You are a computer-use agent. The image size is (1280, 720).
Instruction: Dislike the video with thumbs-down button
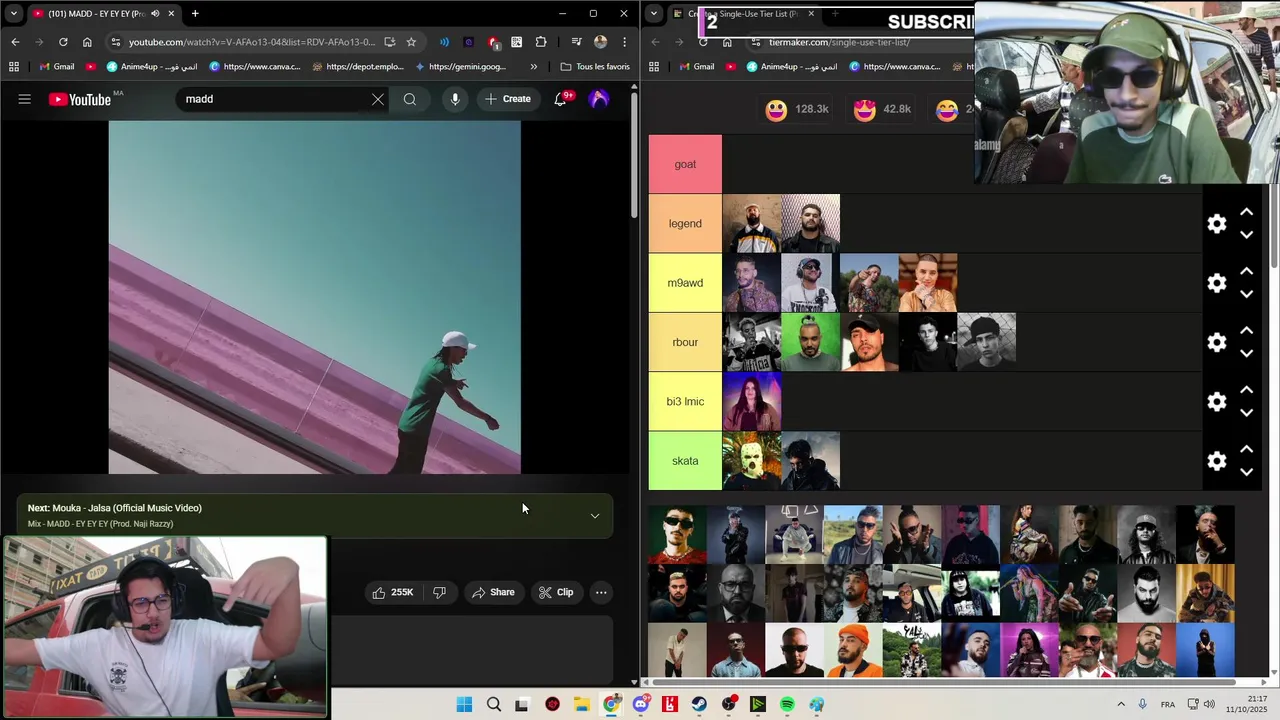[439, 593]
